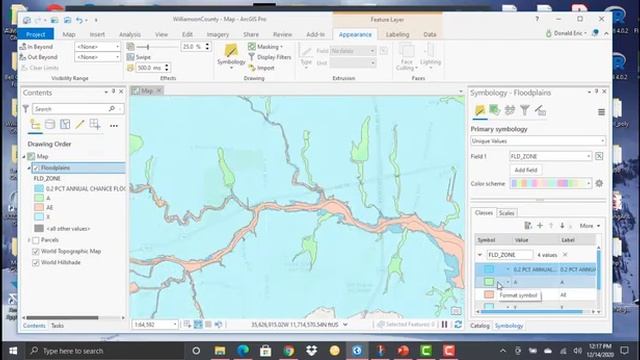The width and height of the screenshot is (640, 360).
Task: Open Windows Start menu
Action: (x=13, y=351)
